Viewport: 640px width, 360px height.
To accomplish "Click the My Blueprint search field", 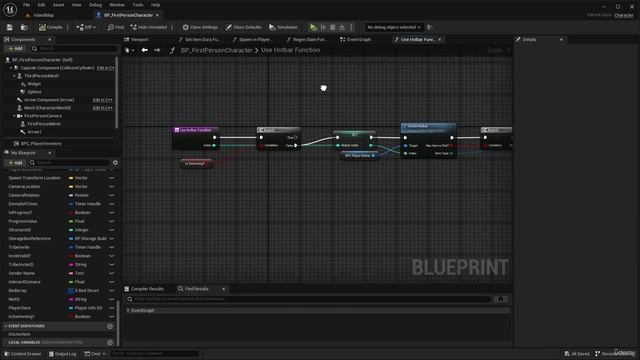I will [x=69, y=162].
